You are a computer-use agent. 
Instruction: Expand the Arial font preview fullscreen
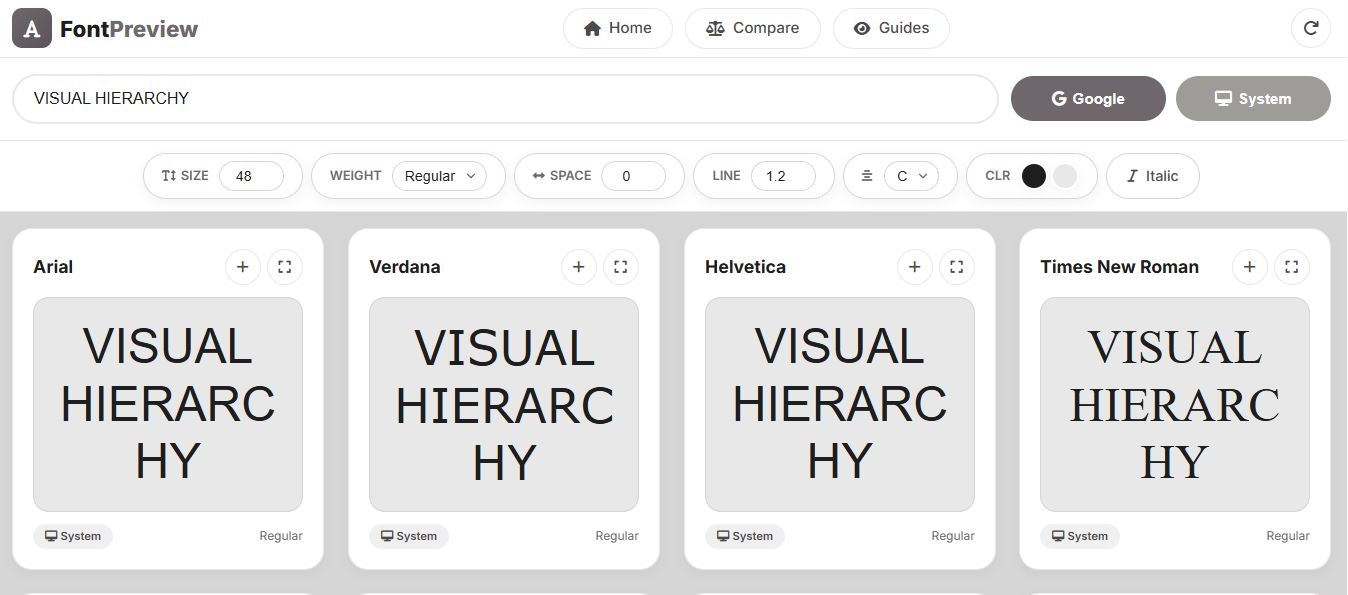tap(285, 267)
